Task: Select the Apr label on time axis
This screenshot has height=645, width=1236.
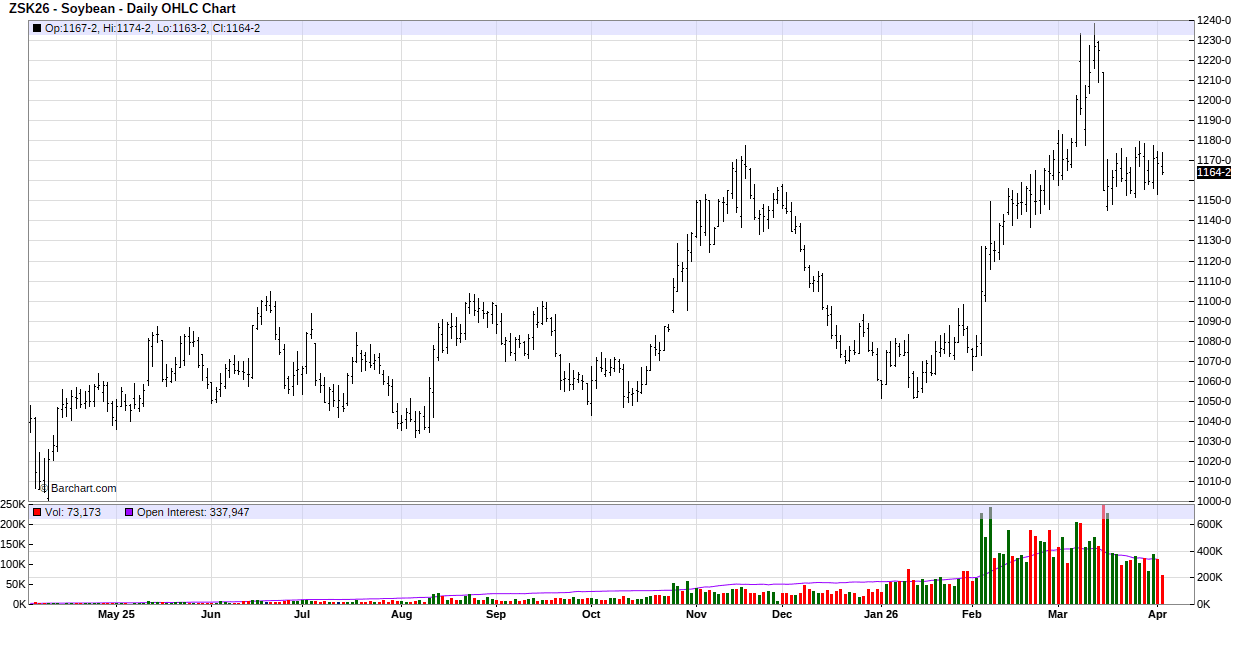Action: 1157,615
